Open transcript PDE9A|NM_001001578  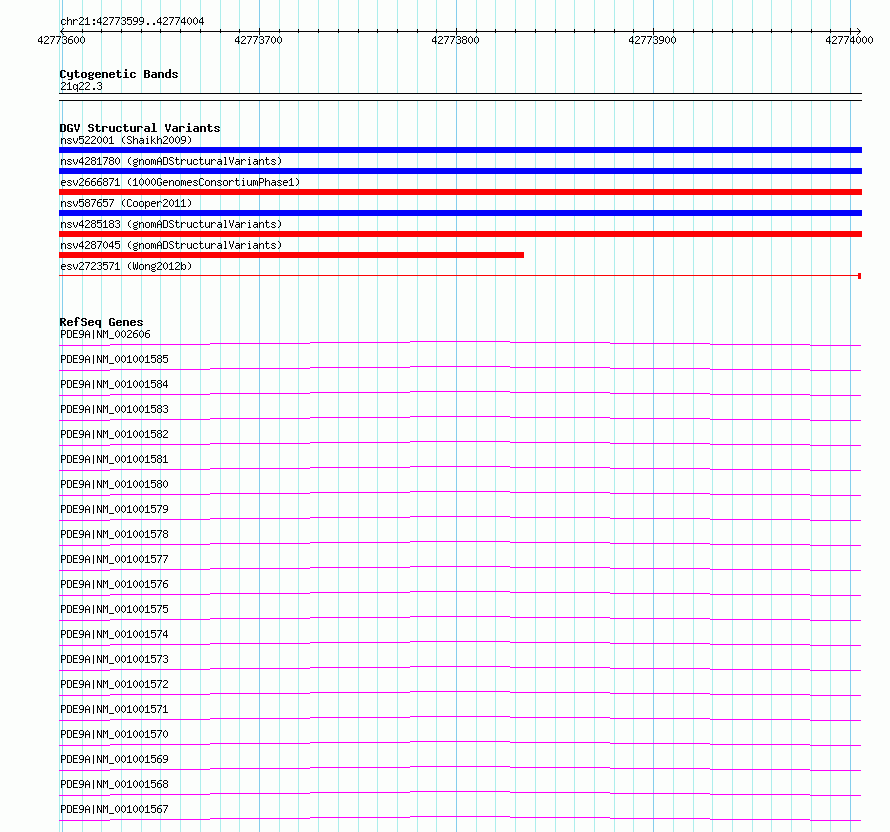(x=114, y=534)
